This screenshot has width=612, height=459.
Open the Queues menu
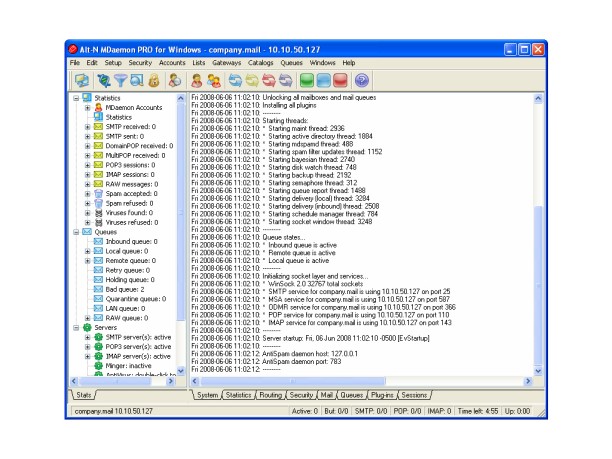(291, 62)
